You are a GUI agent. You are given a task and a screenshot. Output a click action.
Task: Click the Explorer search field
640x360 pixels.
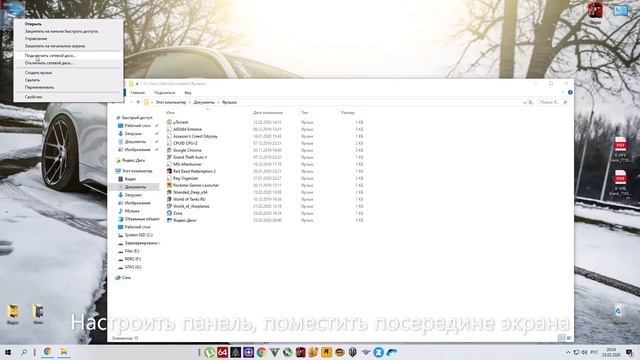pyautogui.click(x=553, y=102)
